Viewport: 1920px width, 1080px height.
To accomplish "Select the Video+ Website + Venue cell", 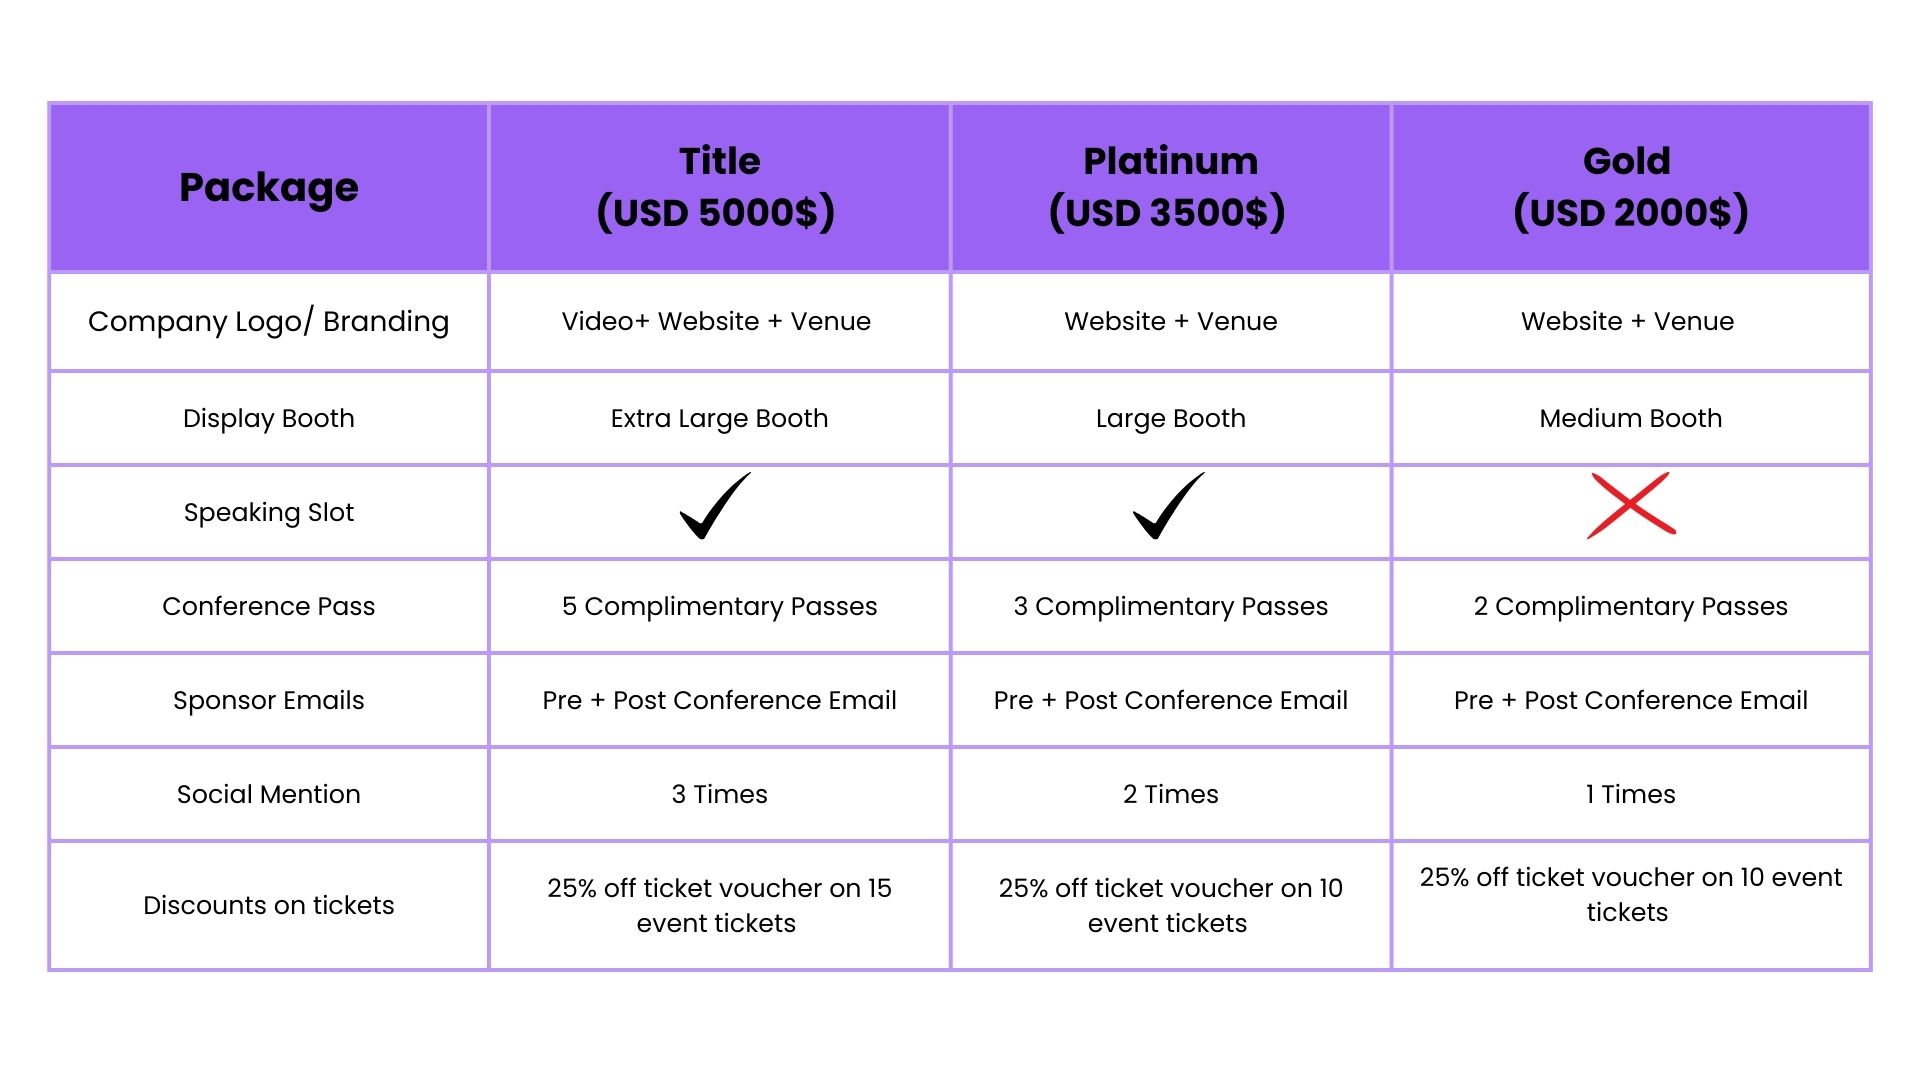I will [716, 321].
